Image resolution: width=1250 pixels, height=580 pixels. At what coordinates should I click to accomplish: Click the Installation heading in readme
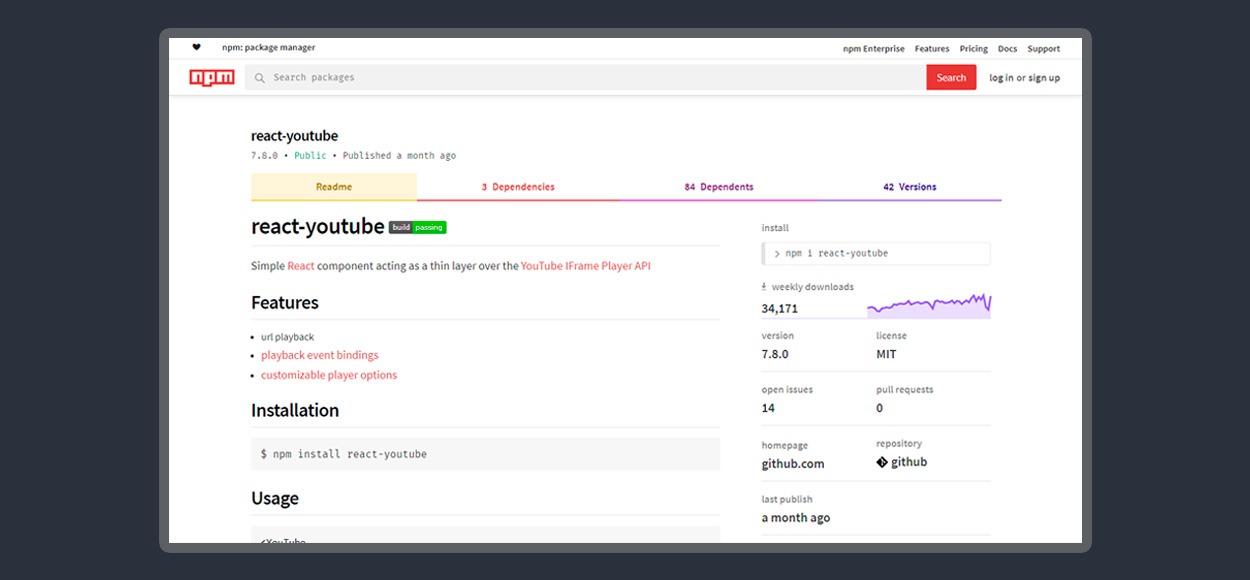[x=295, y=411]
